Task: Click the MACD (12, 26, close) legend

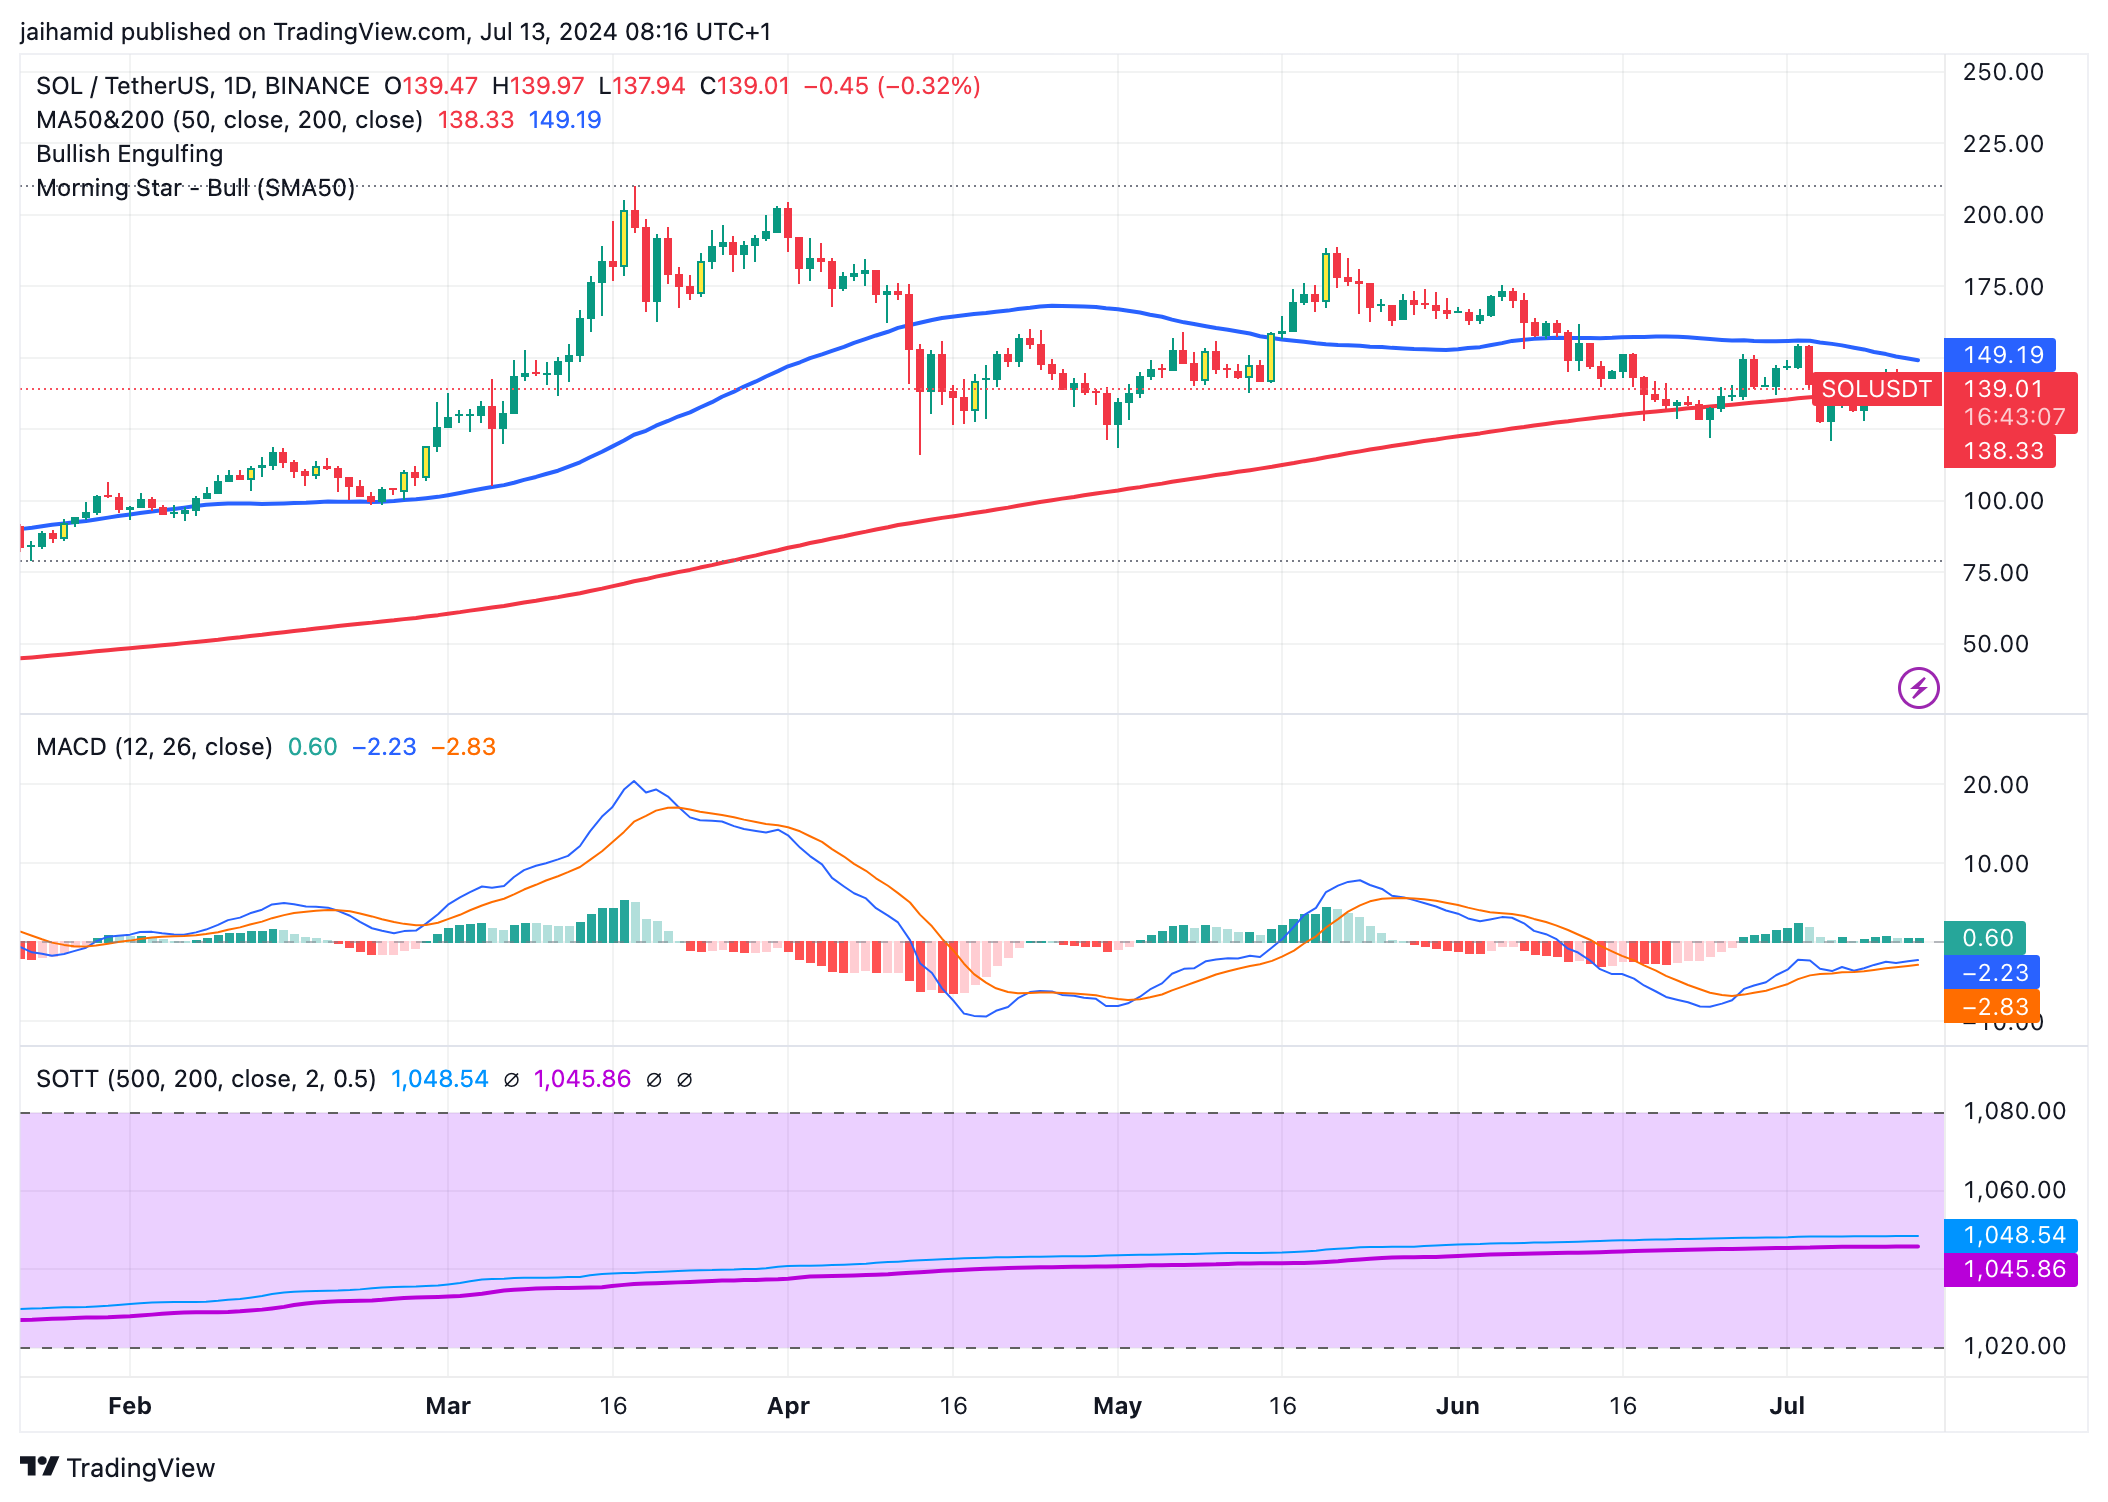Action: [x=155, y=747]
